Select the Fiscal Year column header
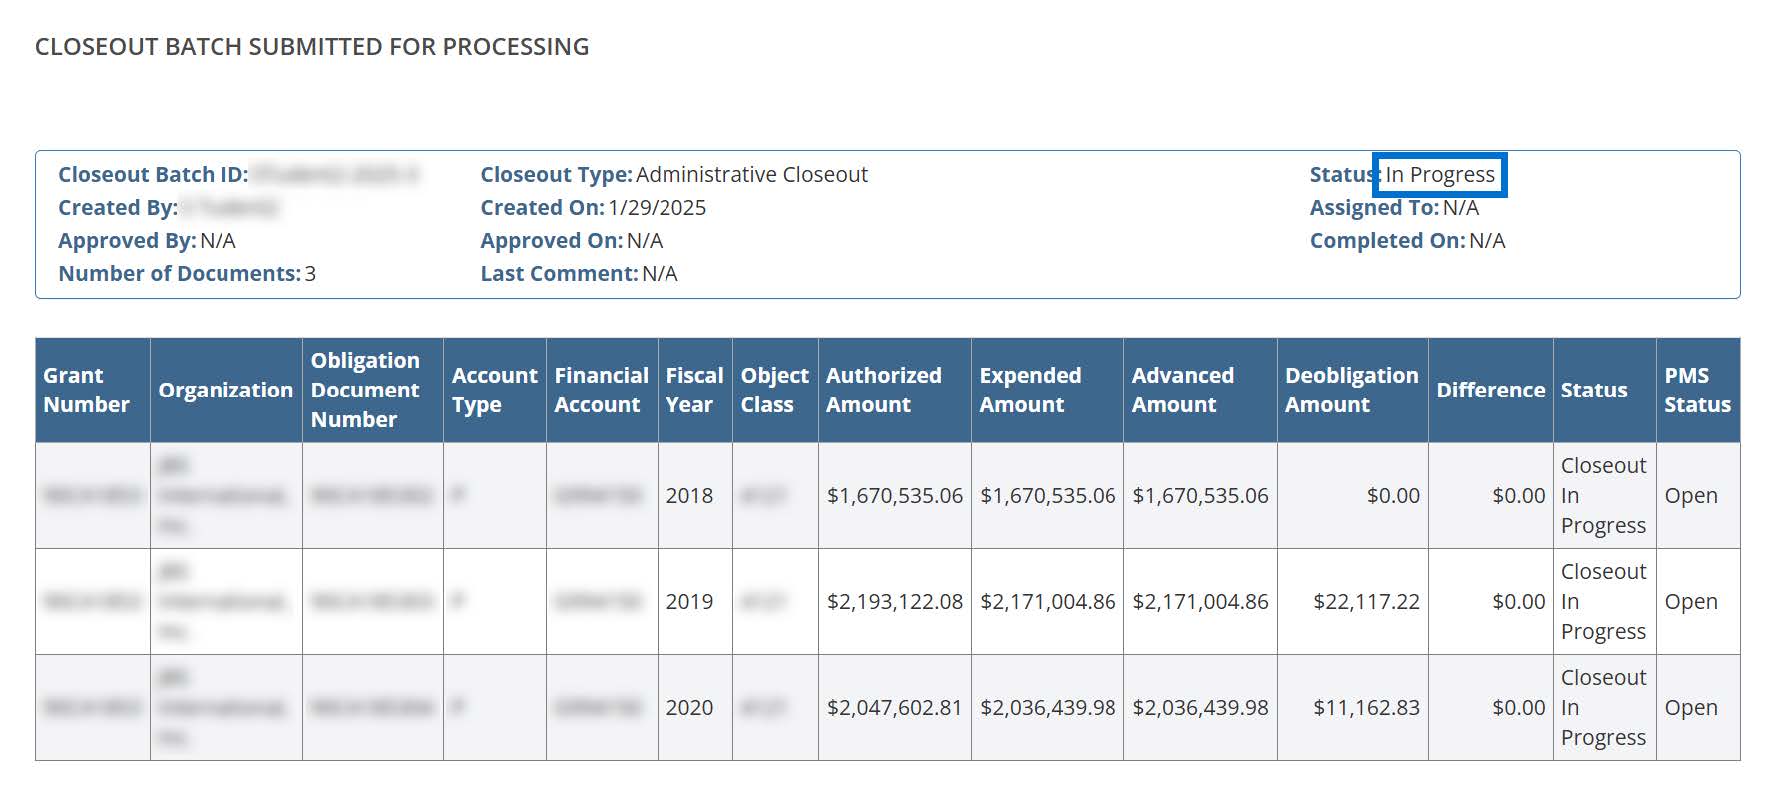The image size is (1778, 794). [694, 390]
